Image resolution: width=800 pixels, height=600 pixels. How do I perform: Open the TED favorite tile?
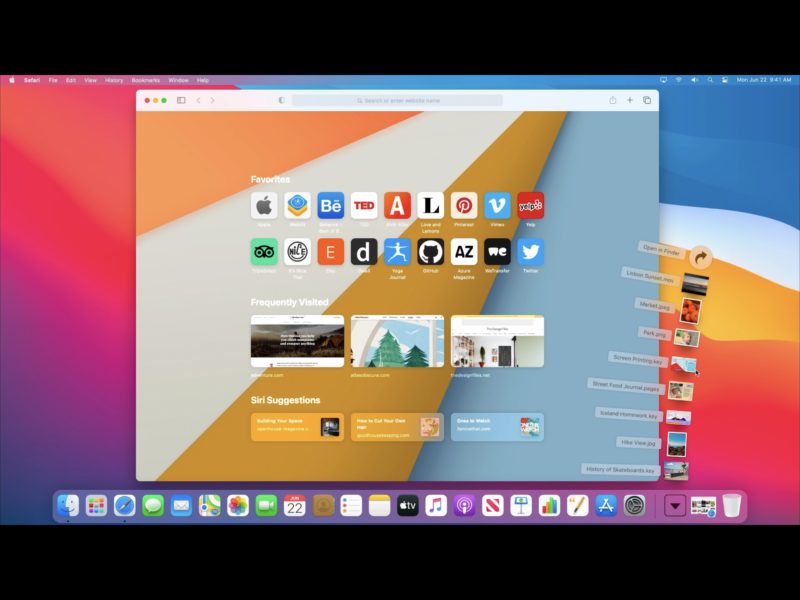coord(364,205)
